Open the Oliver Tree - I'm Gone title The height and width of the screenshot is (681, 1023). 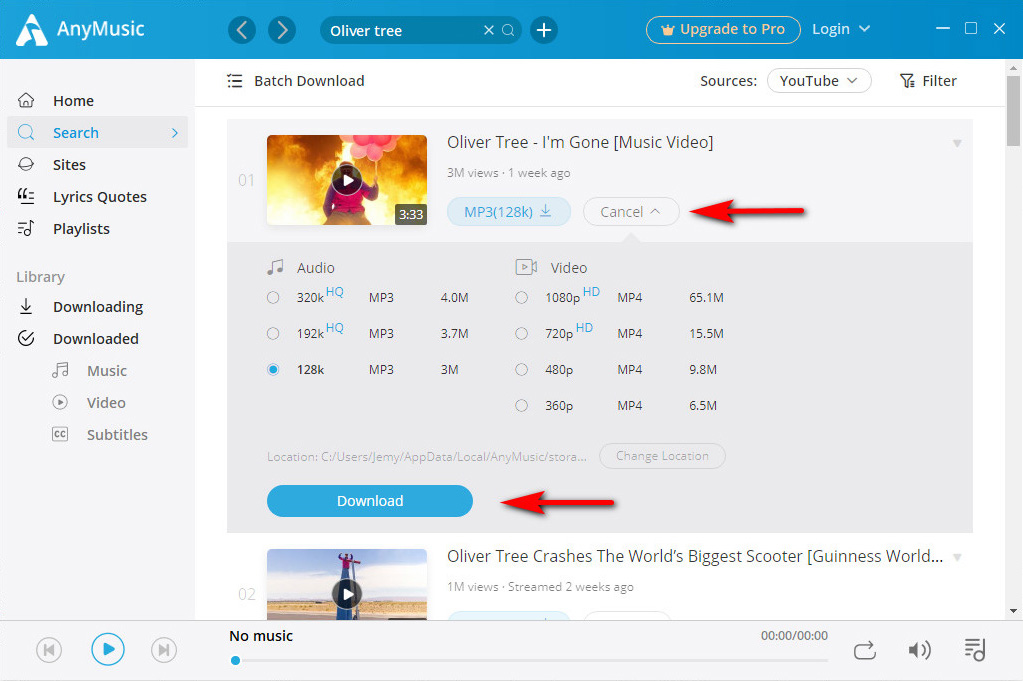(x=580, y=142)
